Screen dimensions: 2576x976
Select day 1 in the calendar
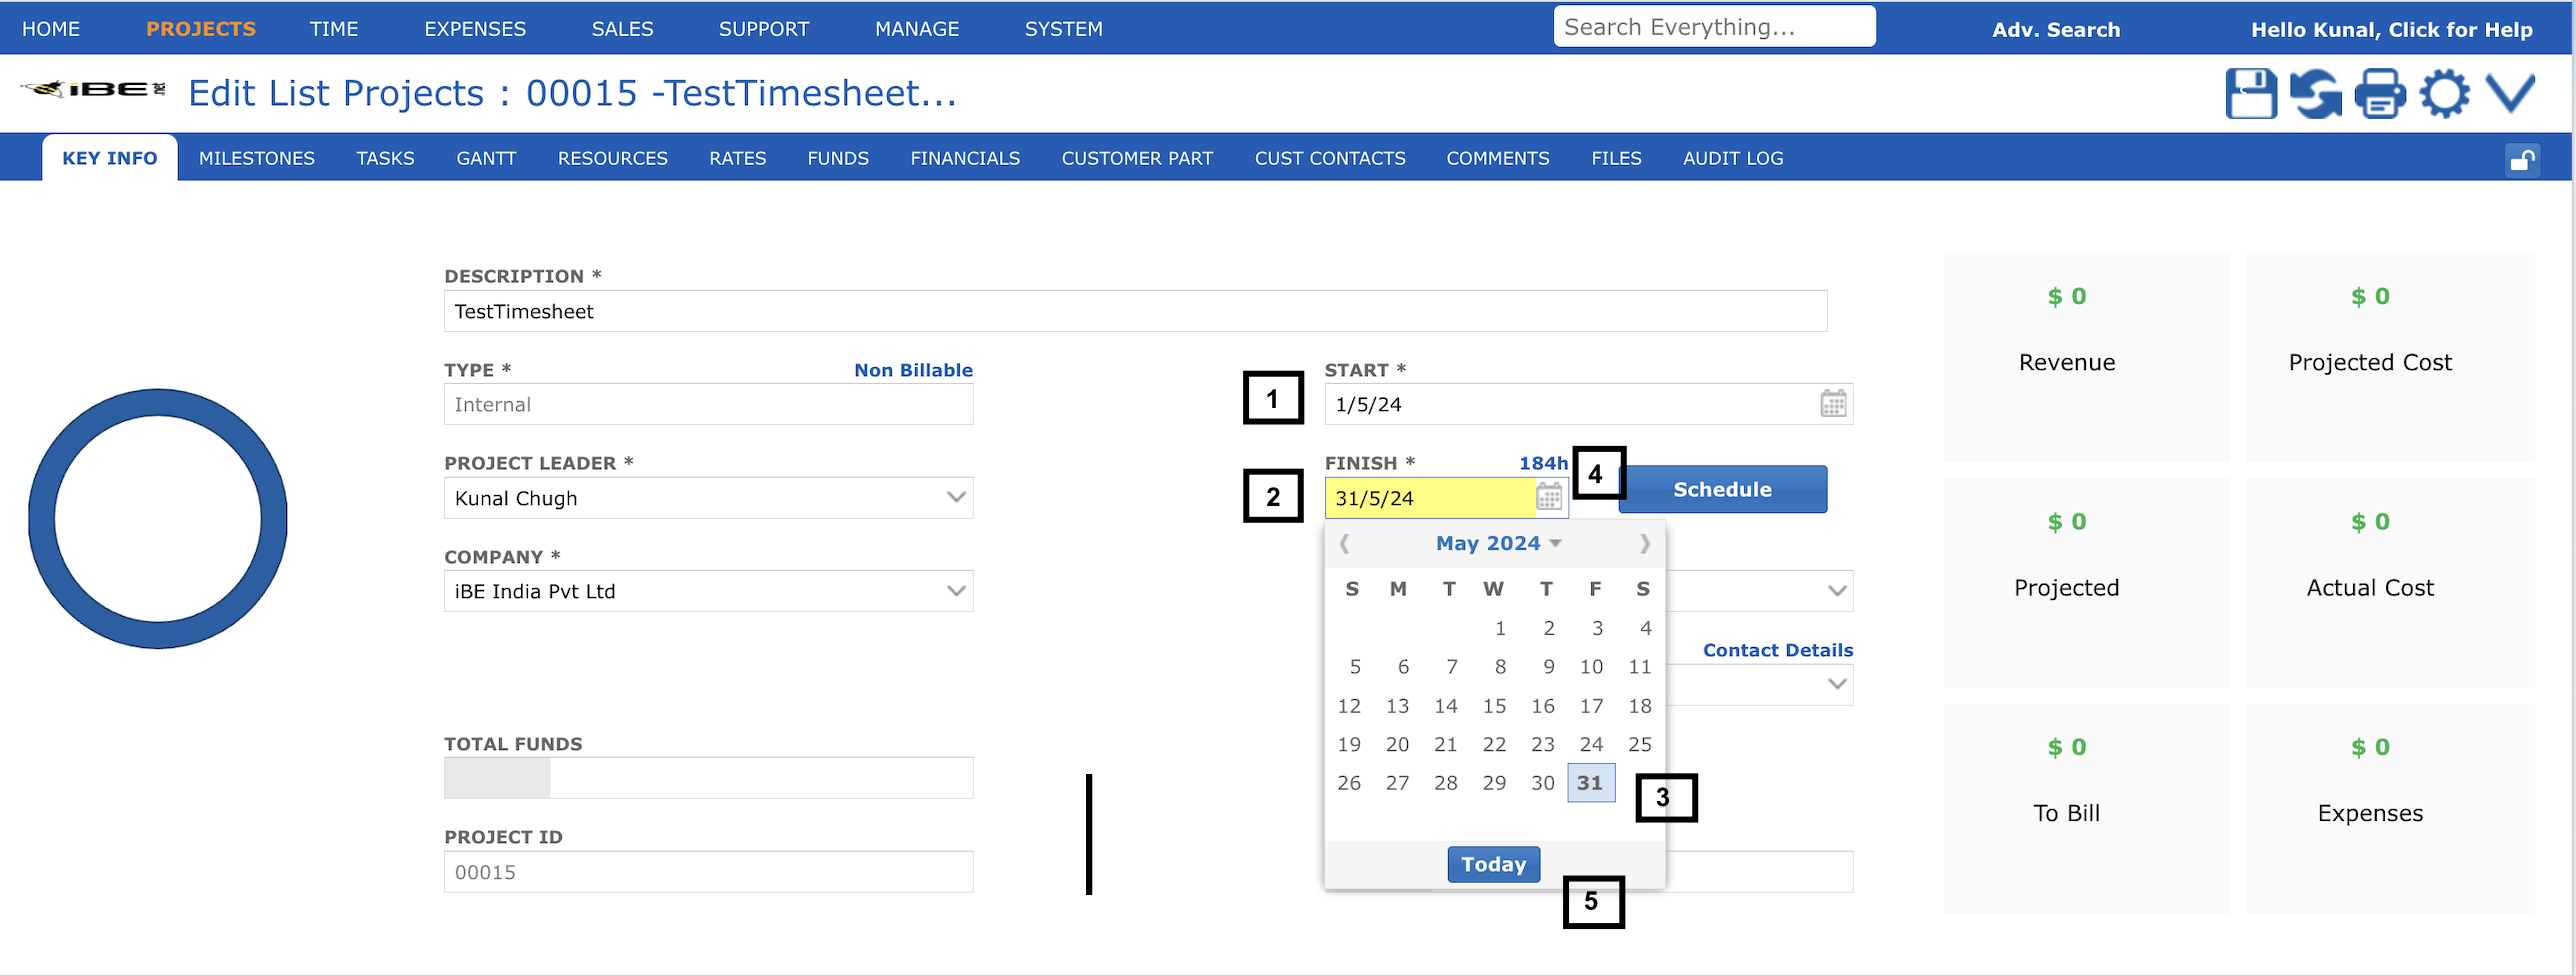pyautogui.click(x=1499, y=628)
